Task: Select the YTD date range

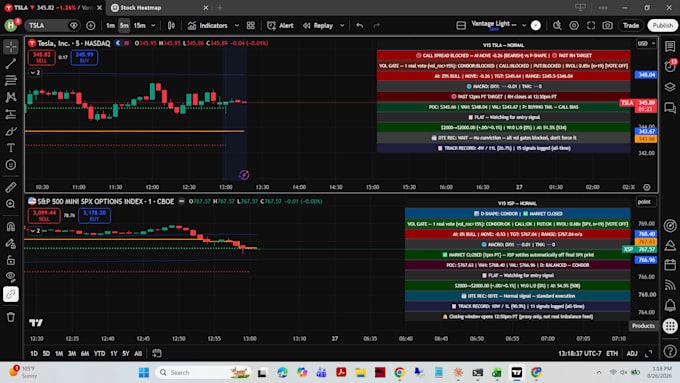Action: click(99, 354)
